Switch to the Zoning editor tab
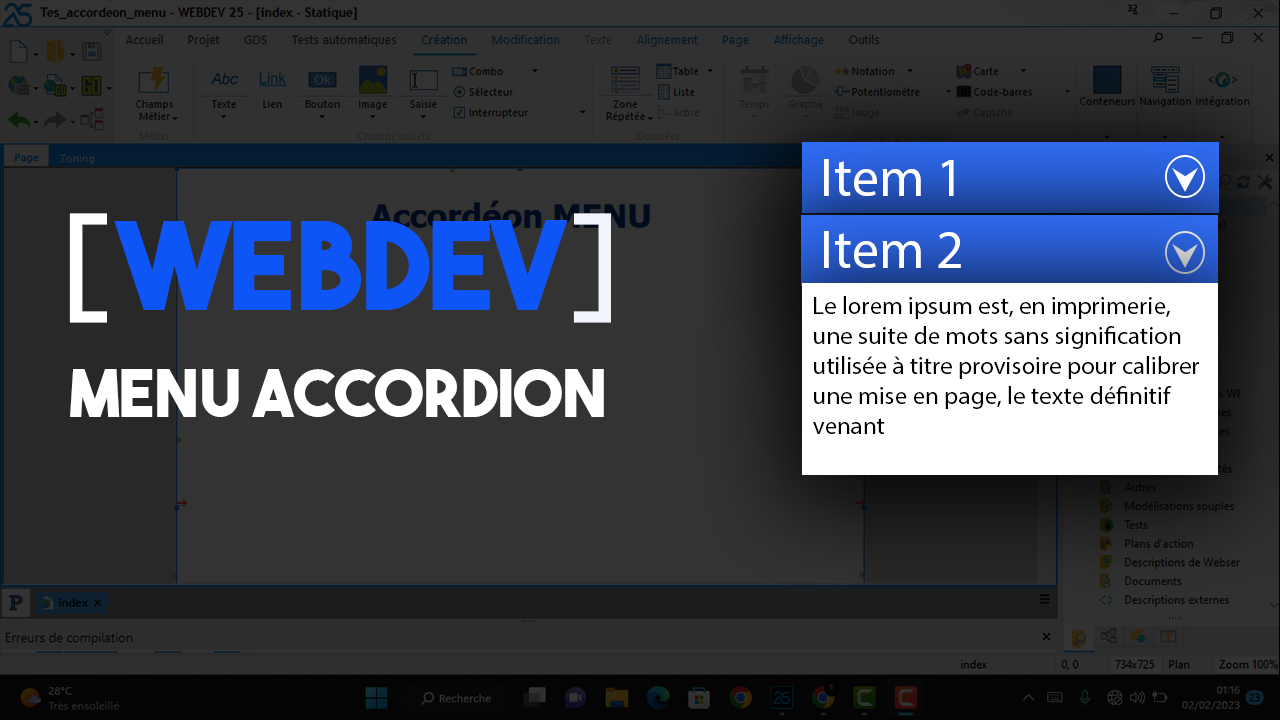Image resolution: width=1280 pixels, height=720 pixels. [x=77, y=158]
